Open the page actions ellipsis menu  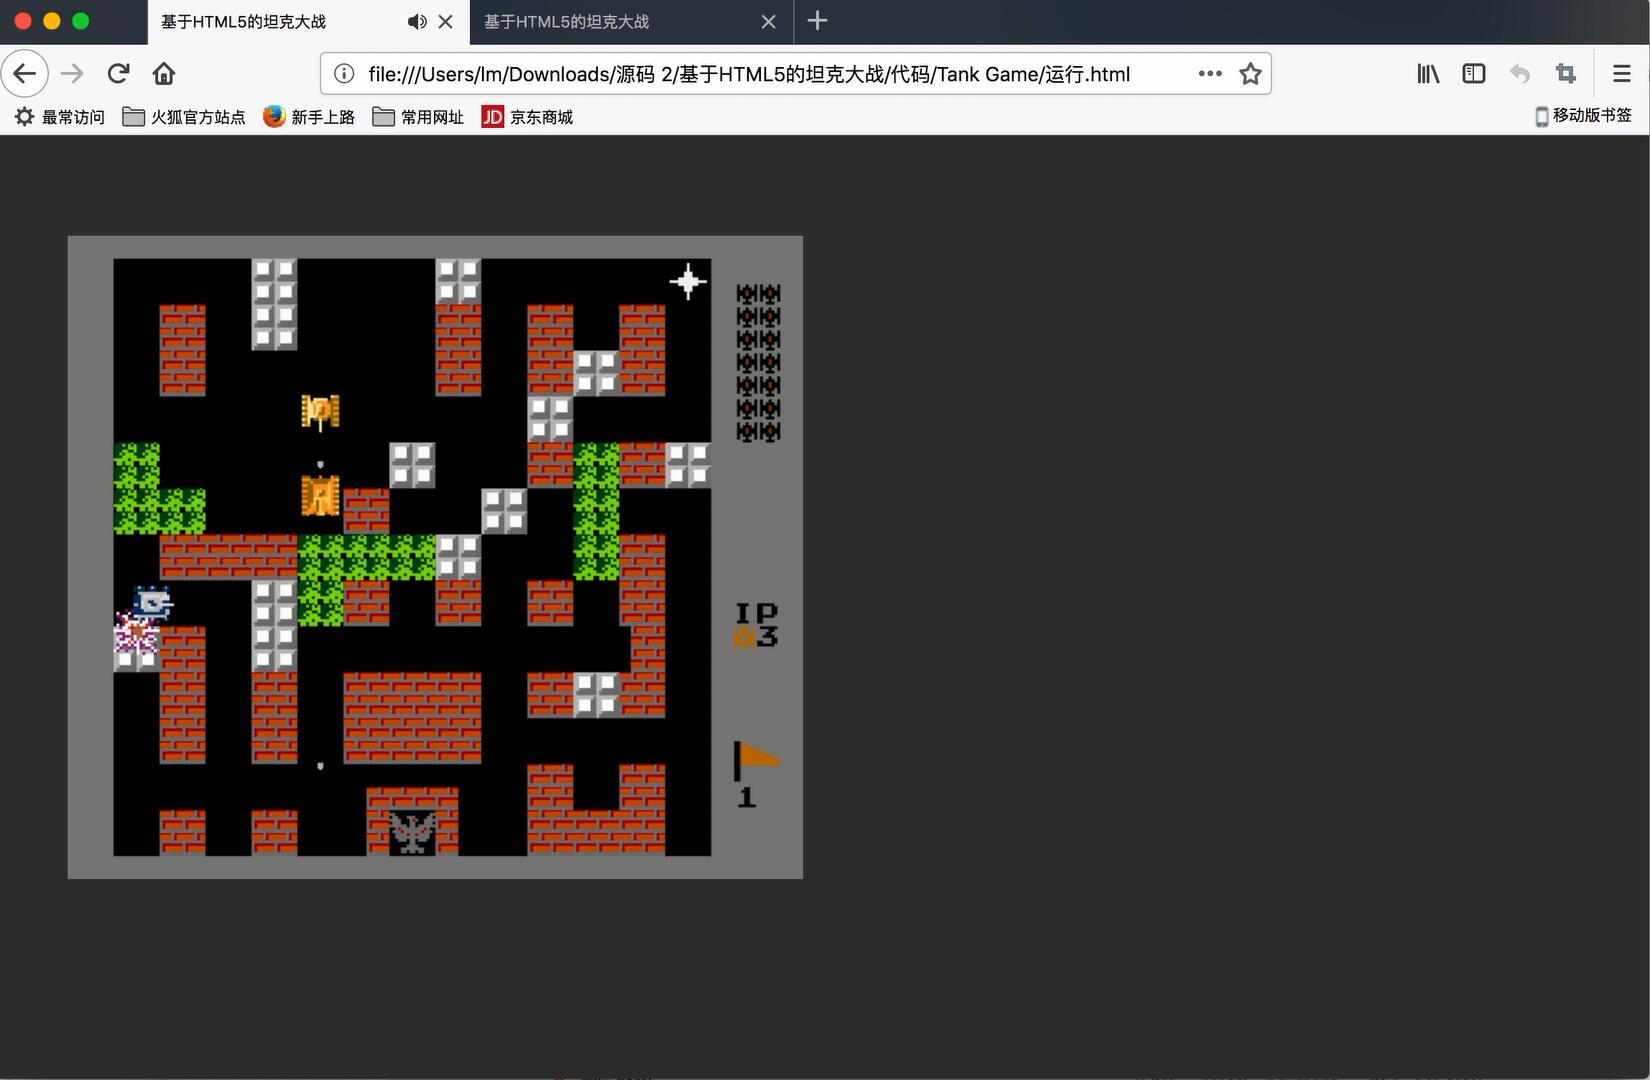[x=1210, y=74]
